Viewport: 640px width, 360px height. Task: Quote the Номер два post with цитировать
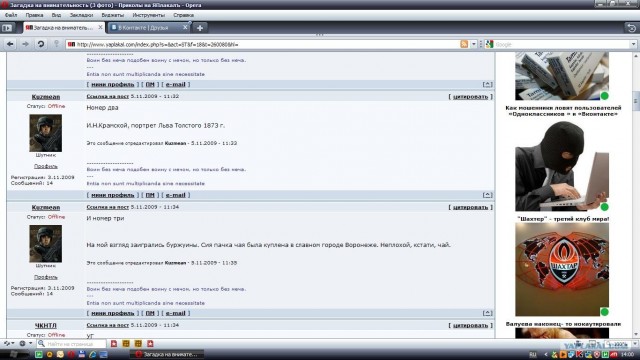pos(470,97)
